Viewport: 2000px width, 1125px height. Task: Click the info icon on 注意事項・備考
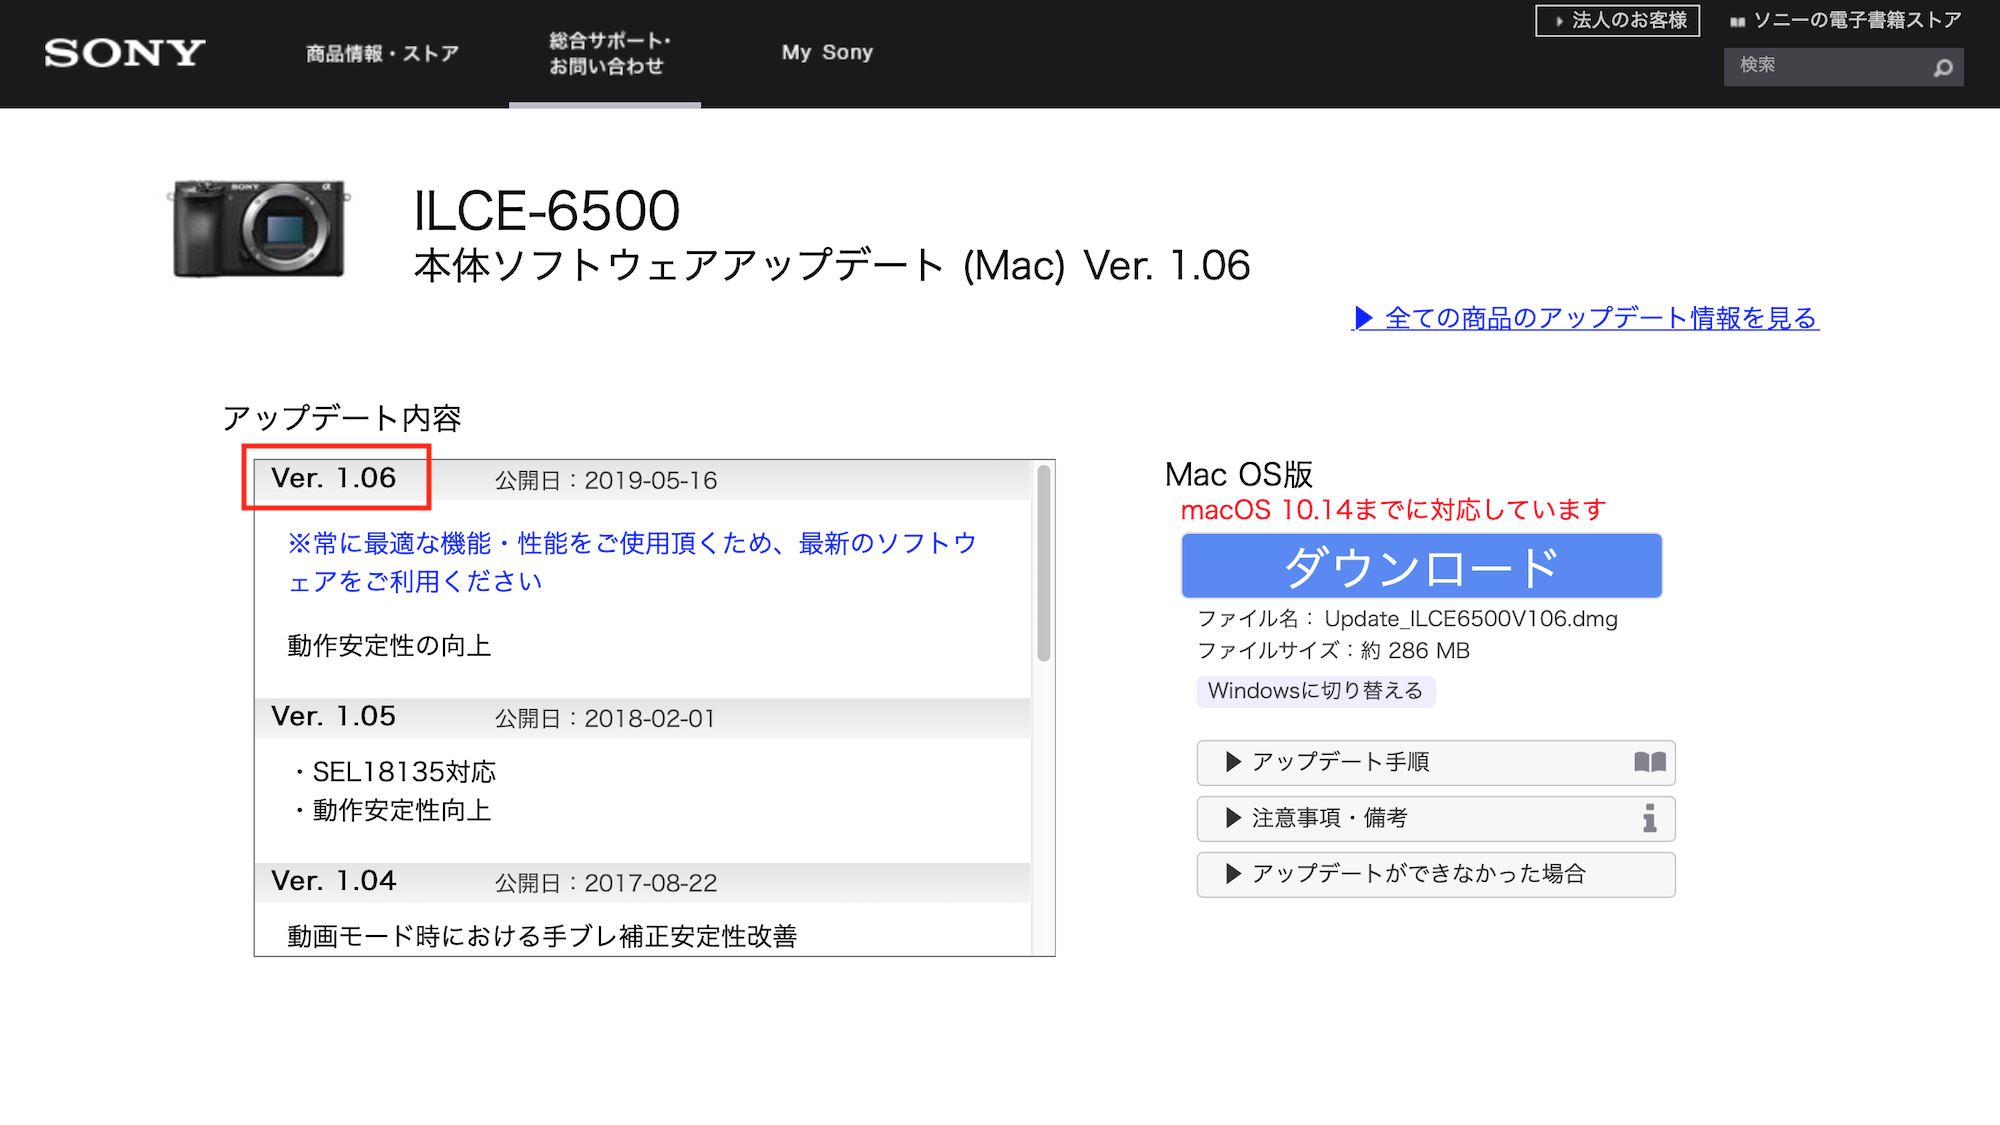[1649, 818]
